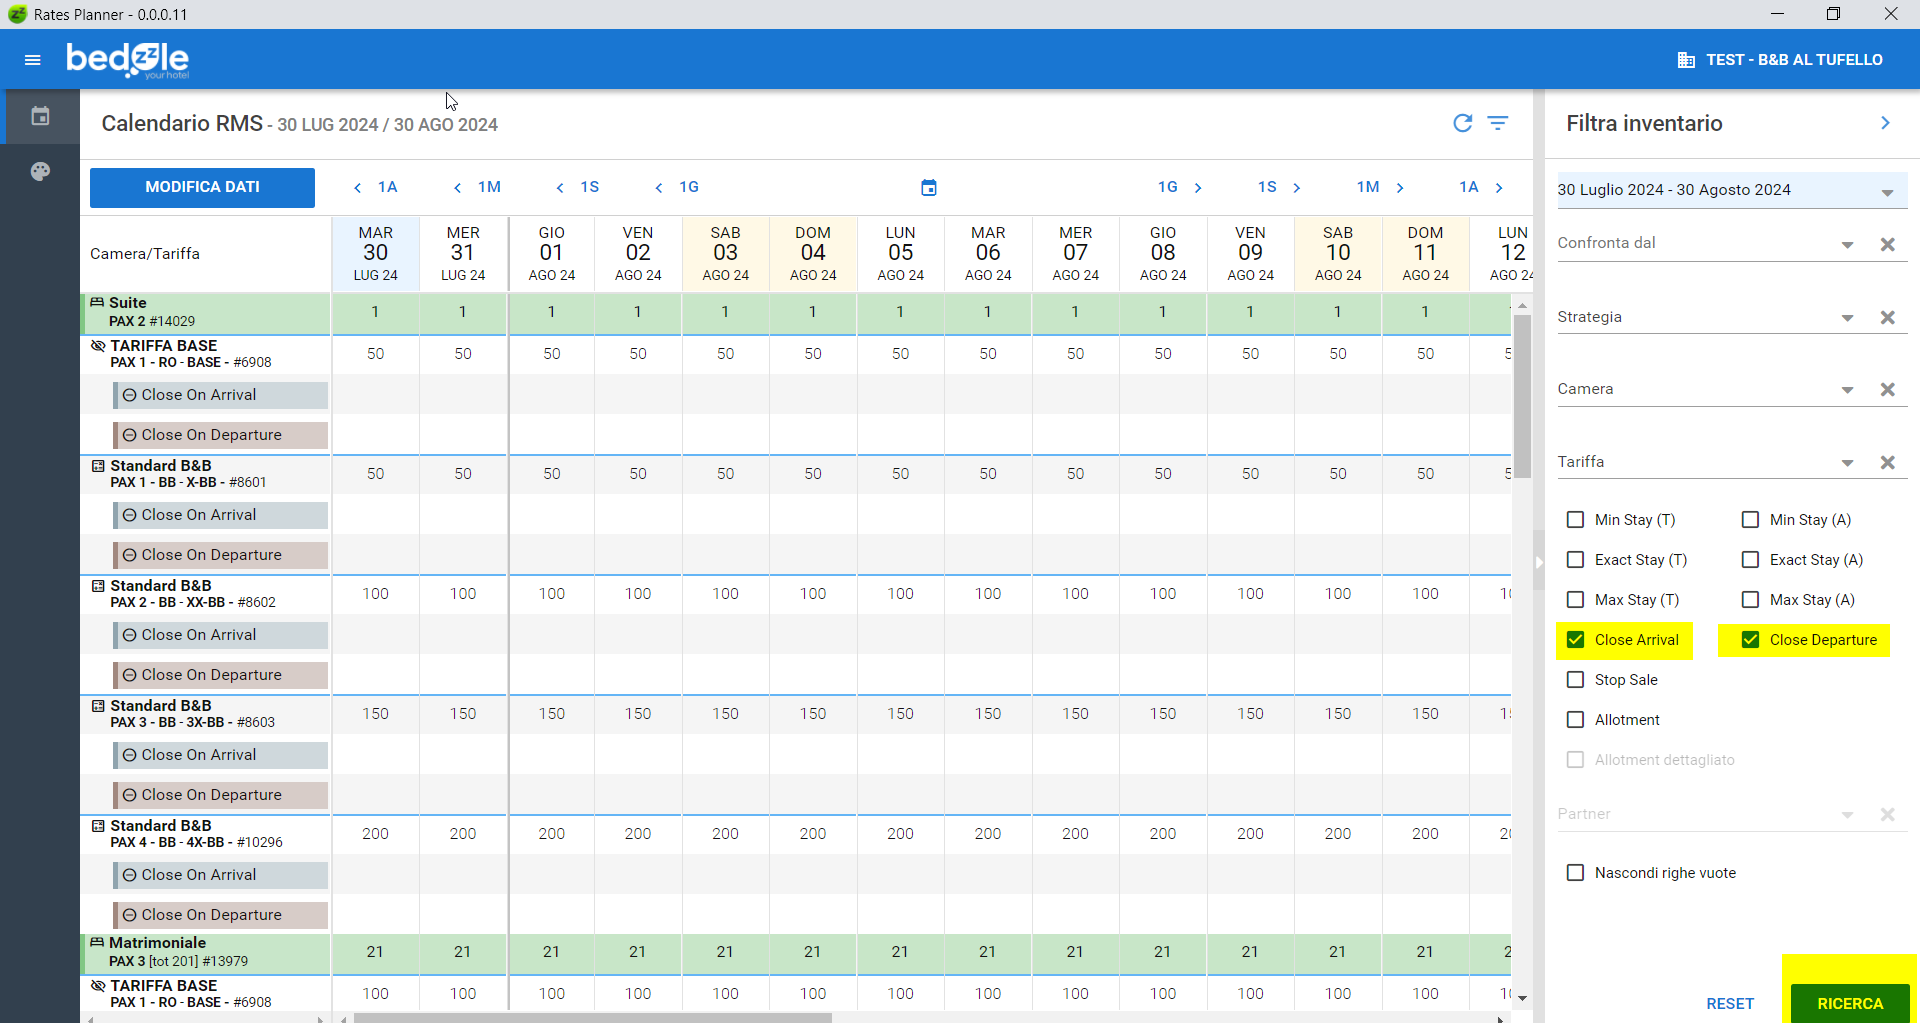Enable the Allotment checkbox
1920x1023 pixels.
pyautogui.click(x=1575, y=720)
